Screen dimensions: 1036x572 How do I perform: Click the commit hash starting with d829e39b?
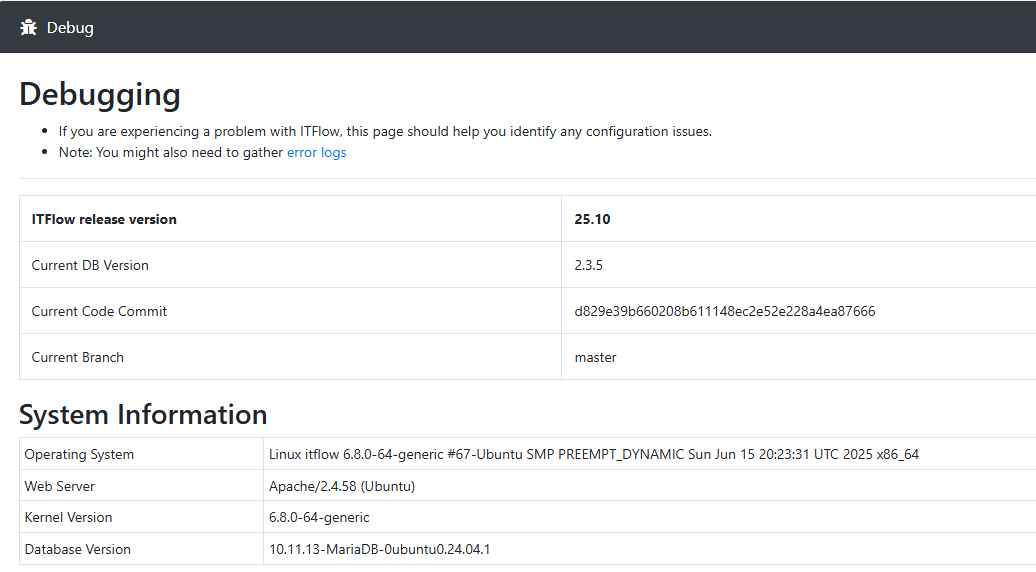(x=724, y=311)
